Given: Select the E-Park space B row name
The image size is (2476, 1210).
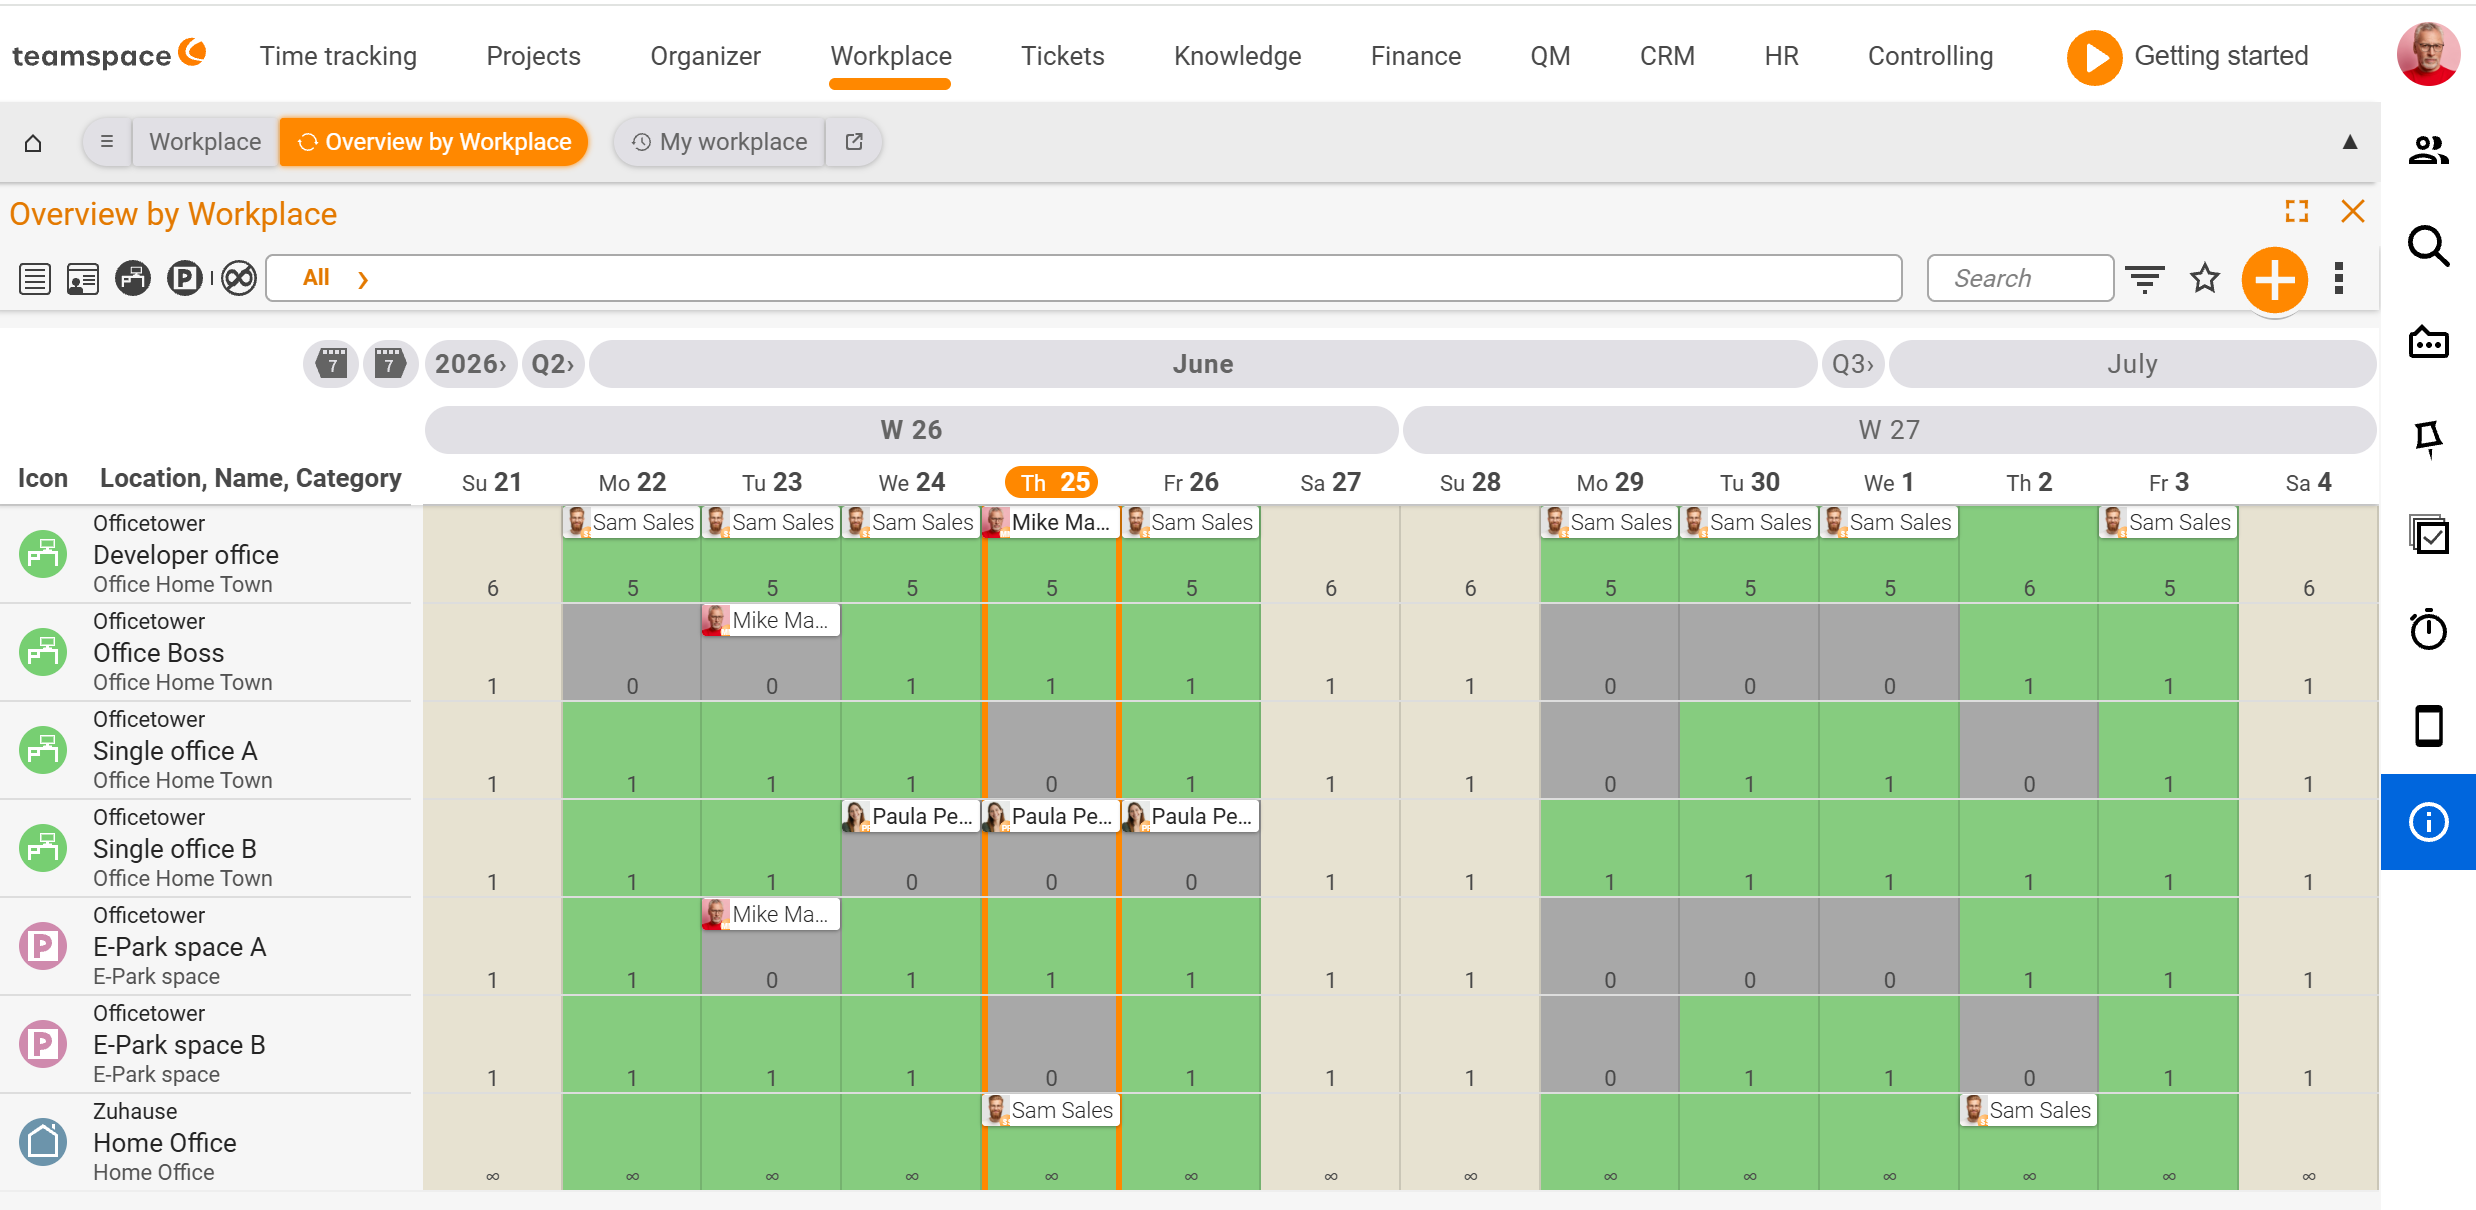Looking at the screenshot, I should point(179,1045).
